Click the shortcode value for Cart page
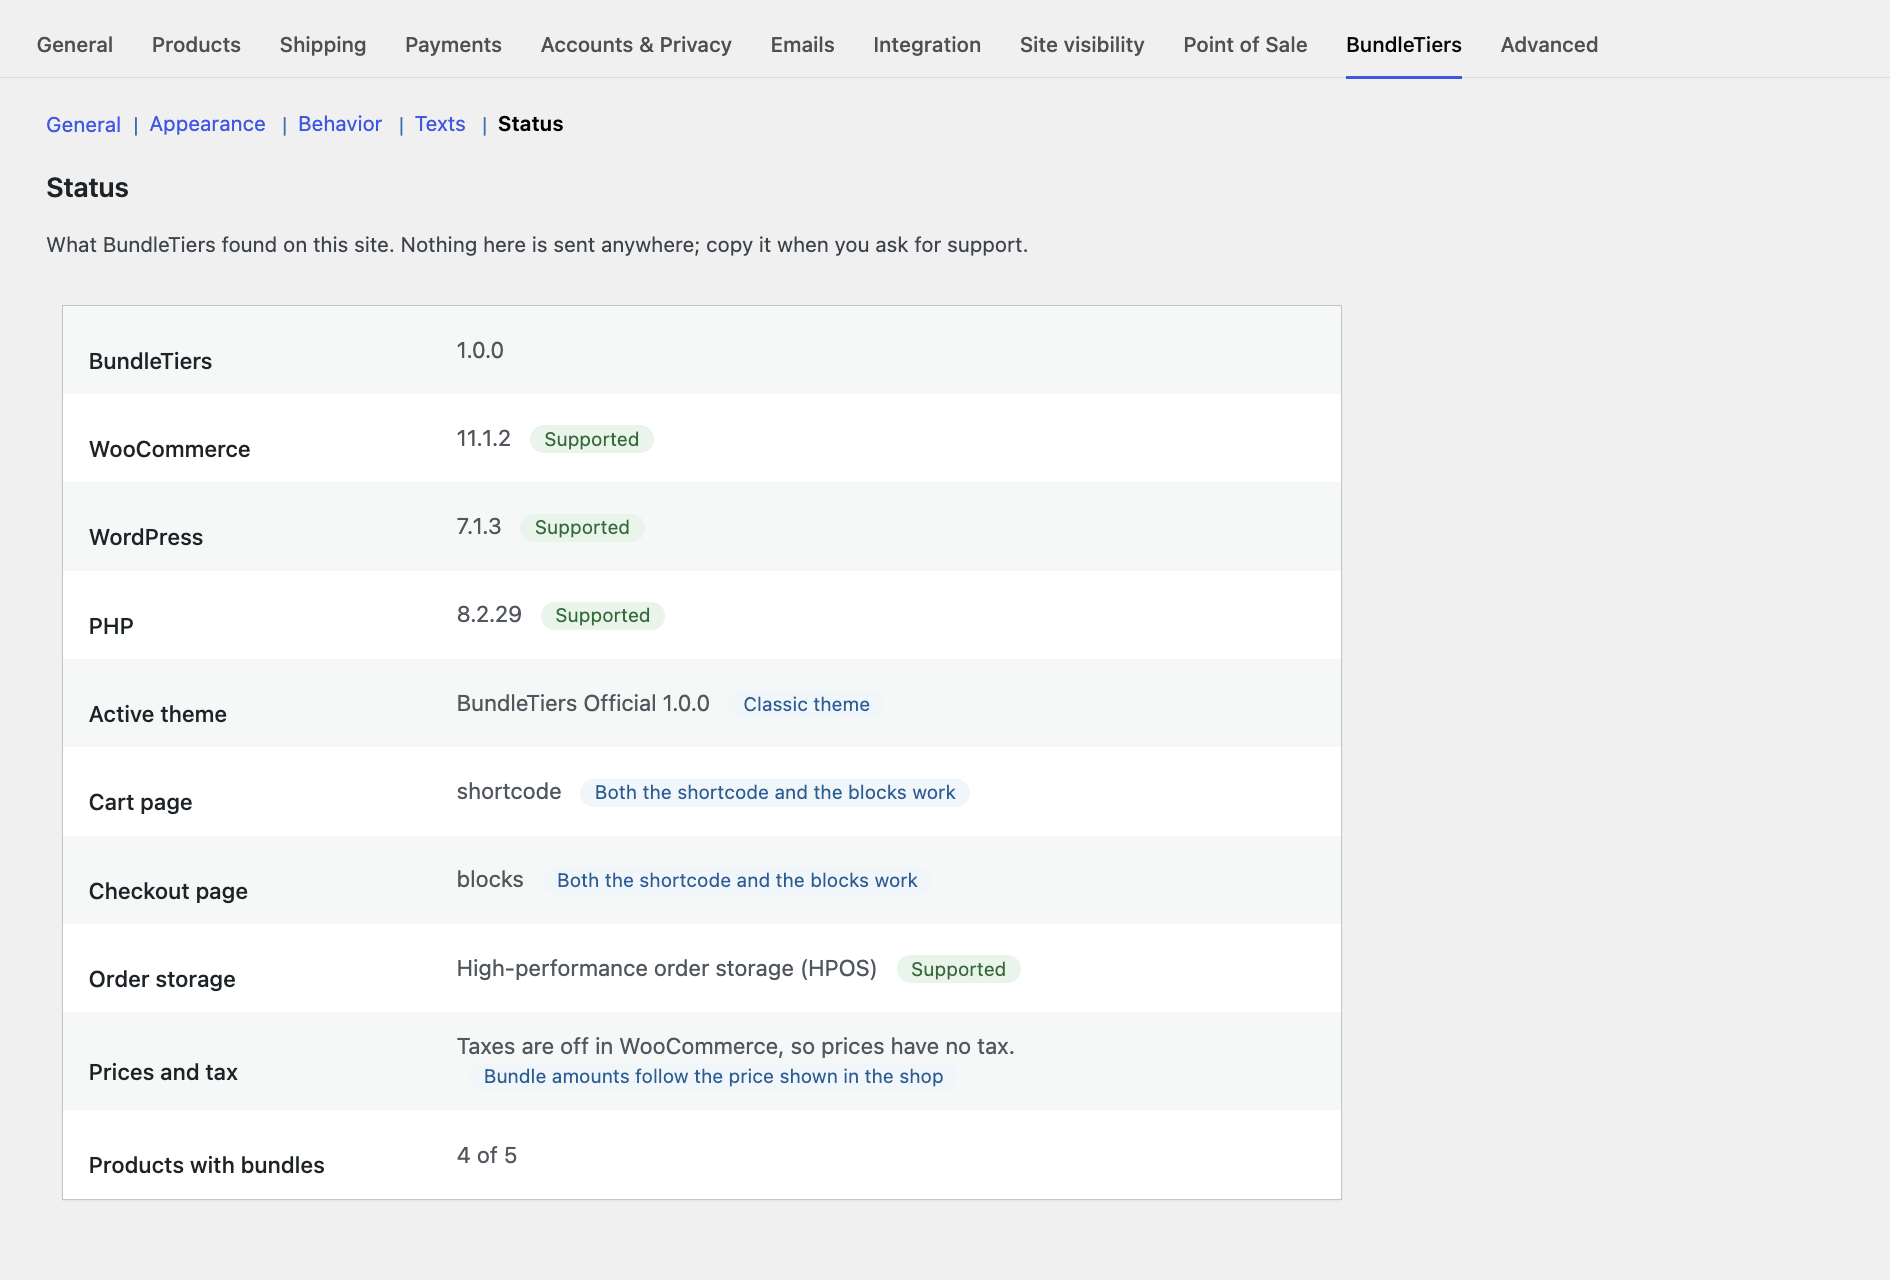 pos(509,791)
